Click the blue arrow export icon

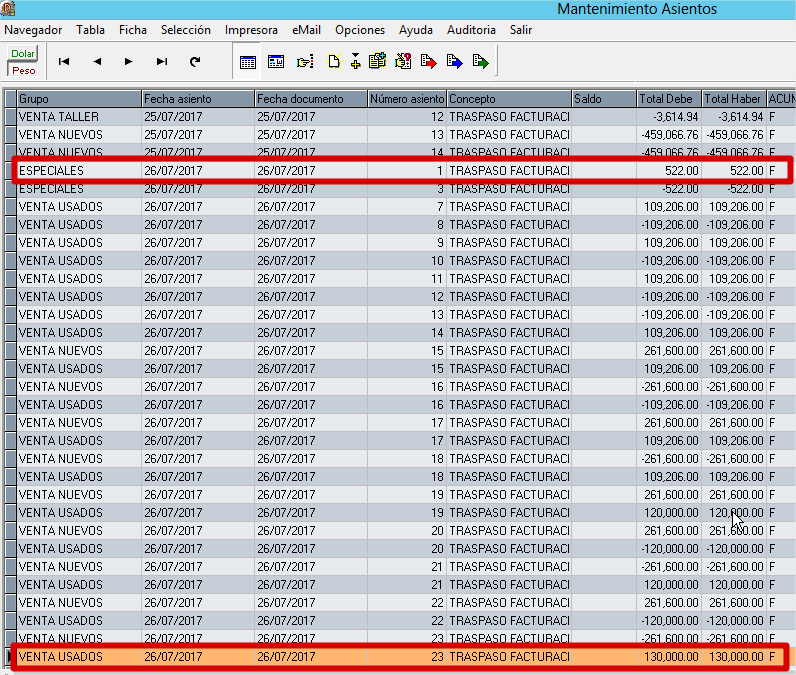pos(454,61)
